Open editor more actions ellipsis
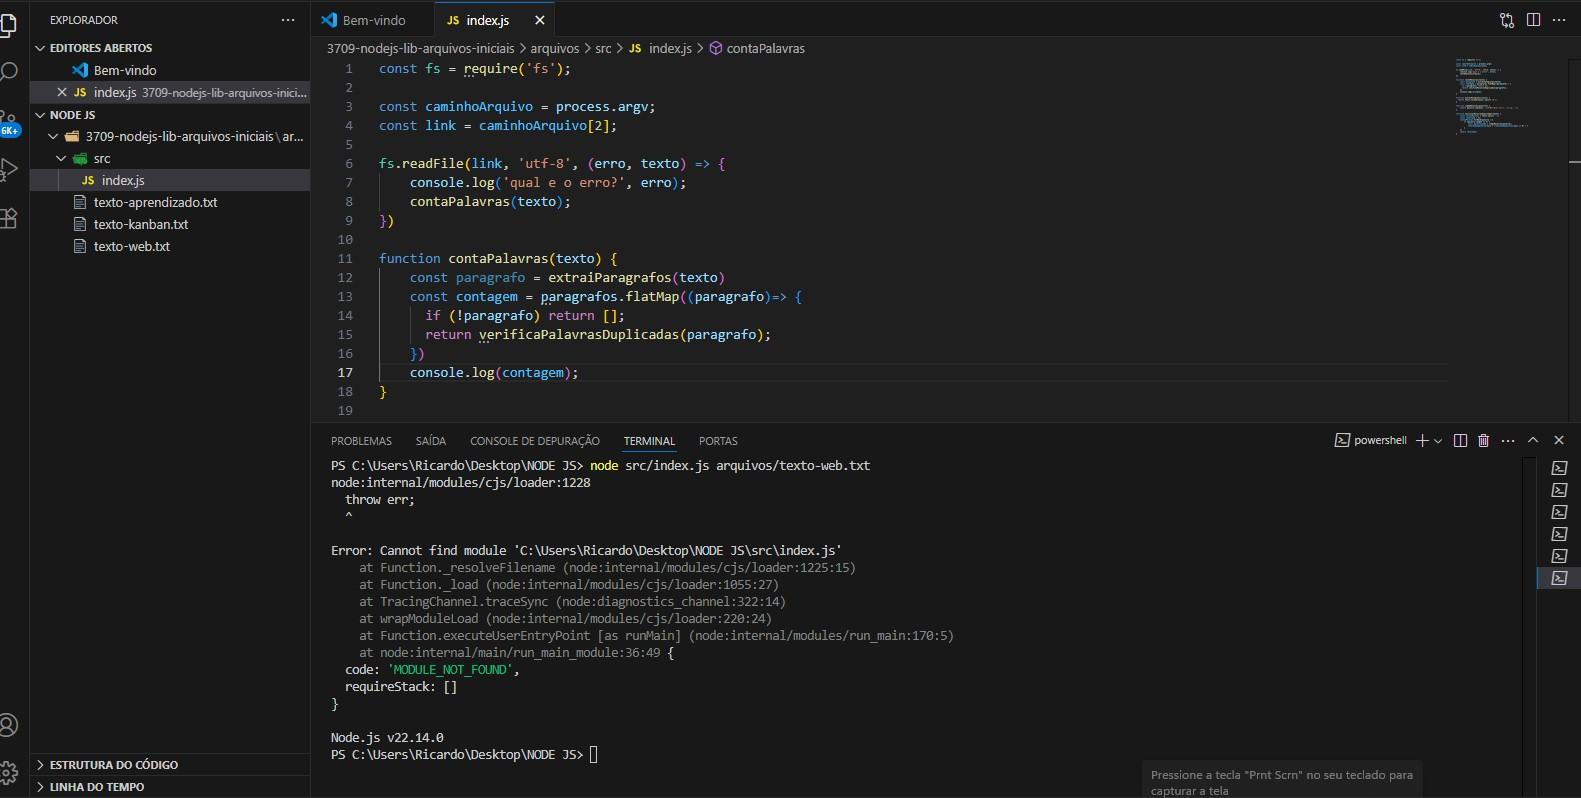Viewport: 1581px width, 798px height. pos(1559,20)
